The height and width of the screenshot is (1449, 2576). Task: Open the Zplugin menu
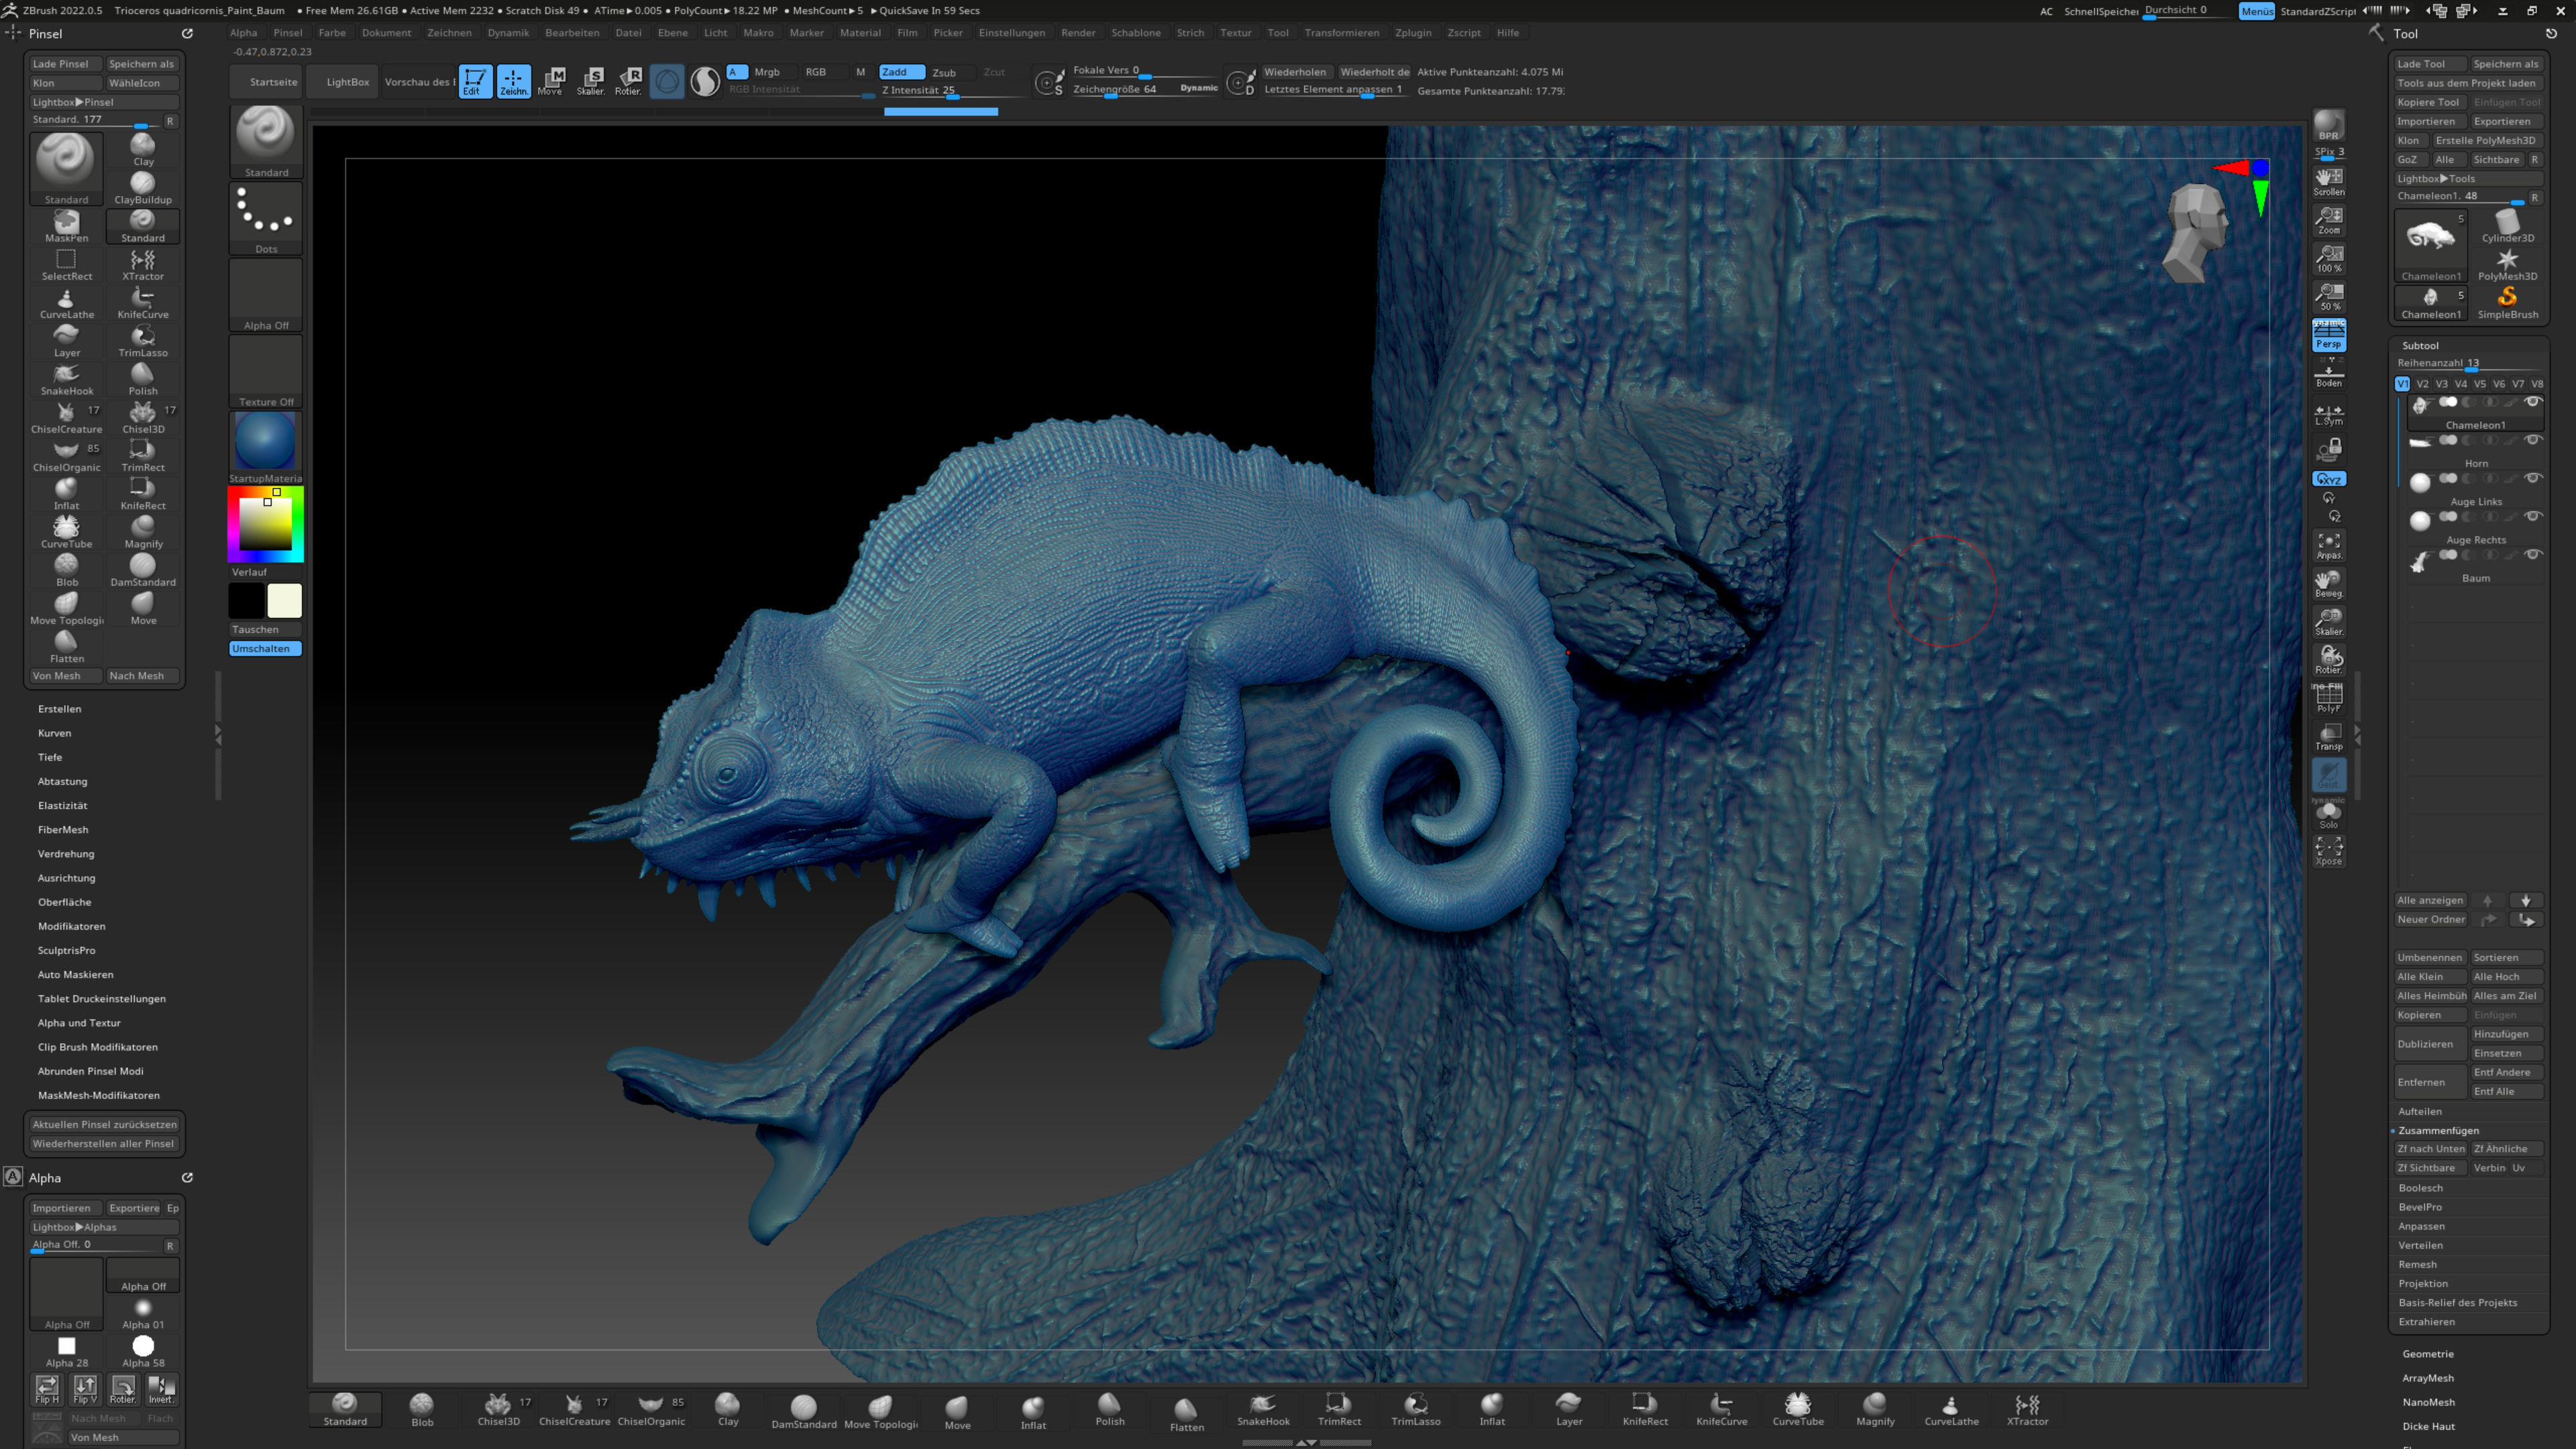pos(1413,33)
